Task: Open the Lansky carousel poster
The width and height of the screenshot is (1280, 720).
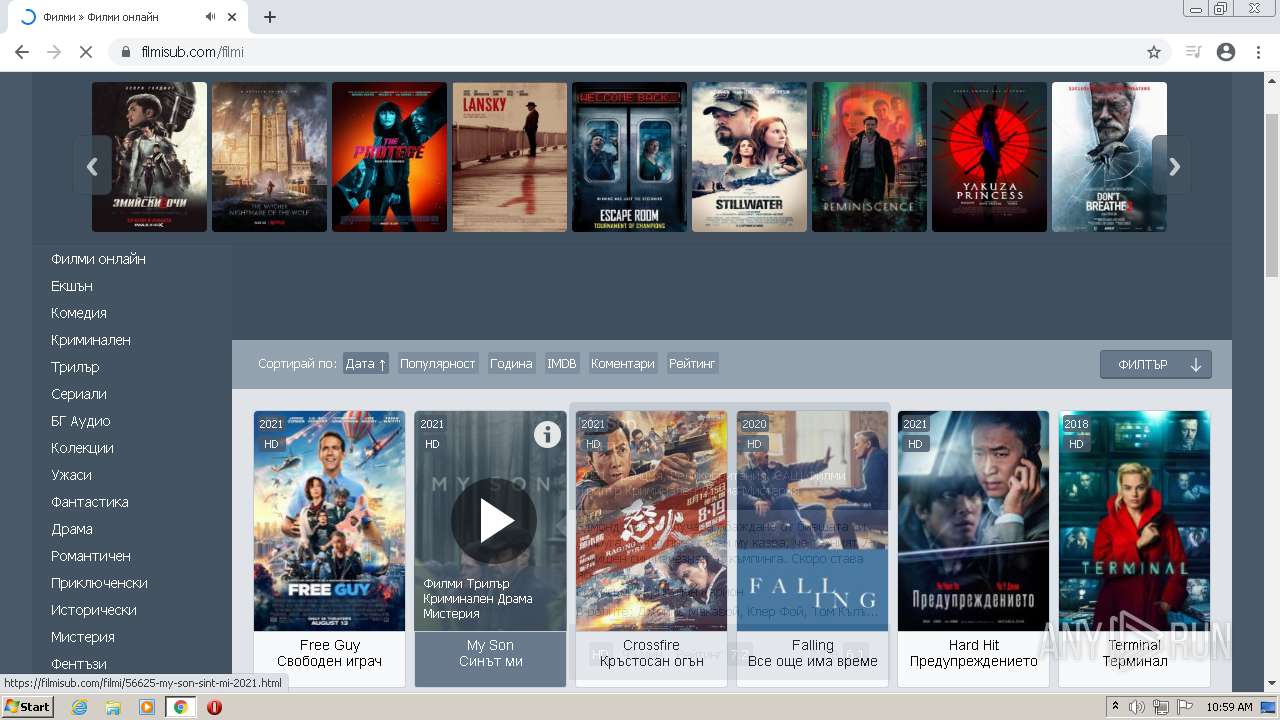Action: tap(509, 157)
